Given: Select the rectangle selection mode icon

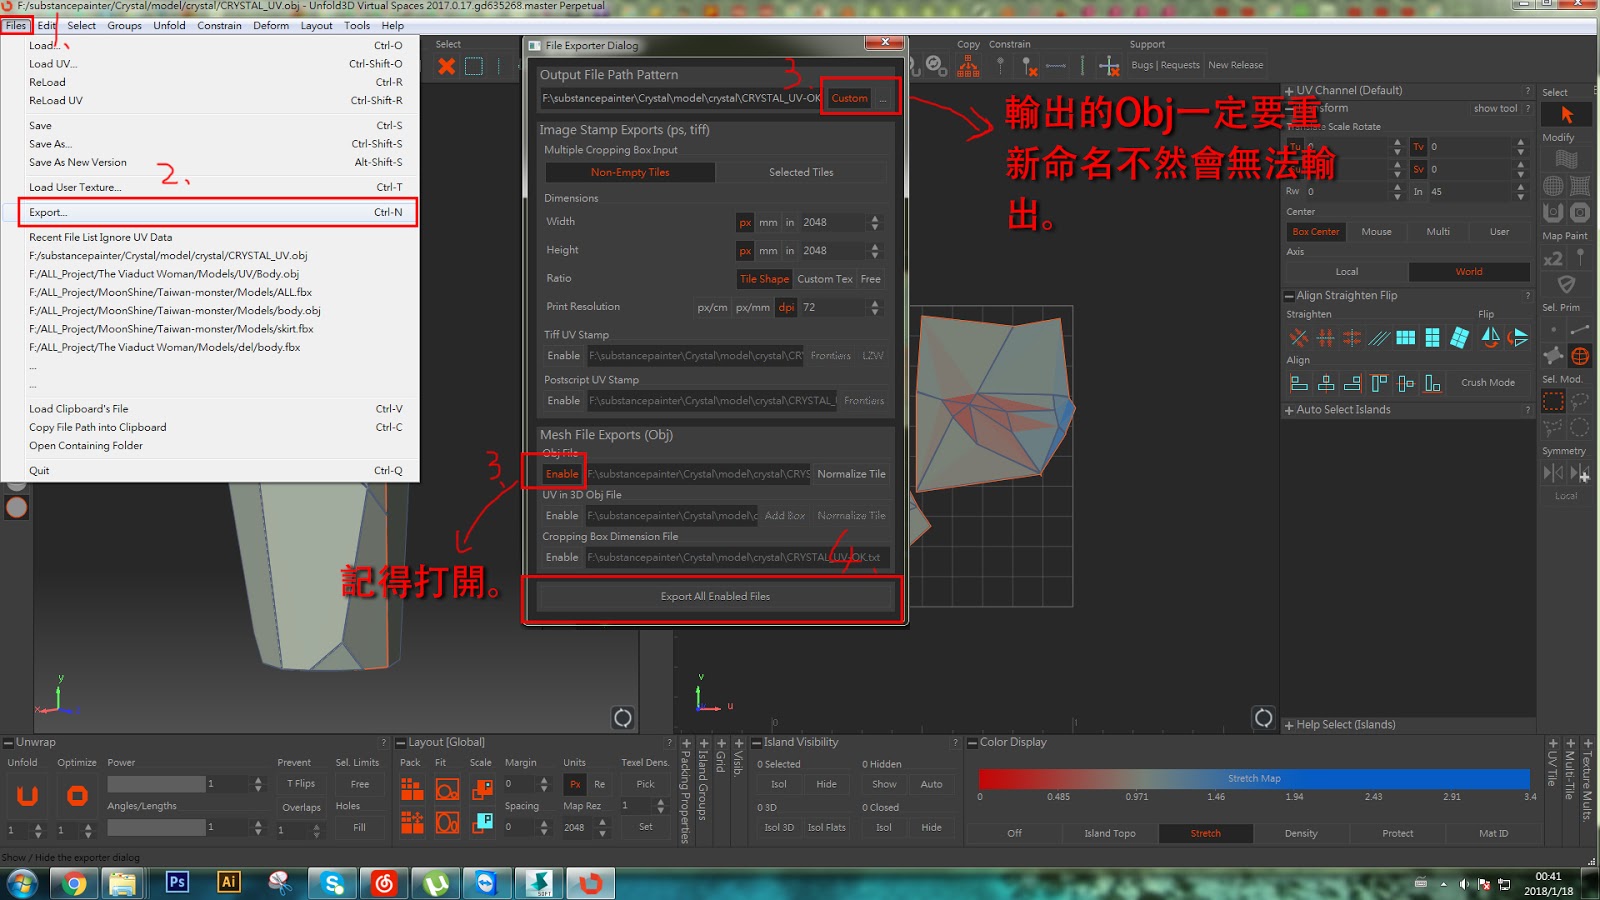Looking at the screenshot, I should click(x=1553, y=402).
